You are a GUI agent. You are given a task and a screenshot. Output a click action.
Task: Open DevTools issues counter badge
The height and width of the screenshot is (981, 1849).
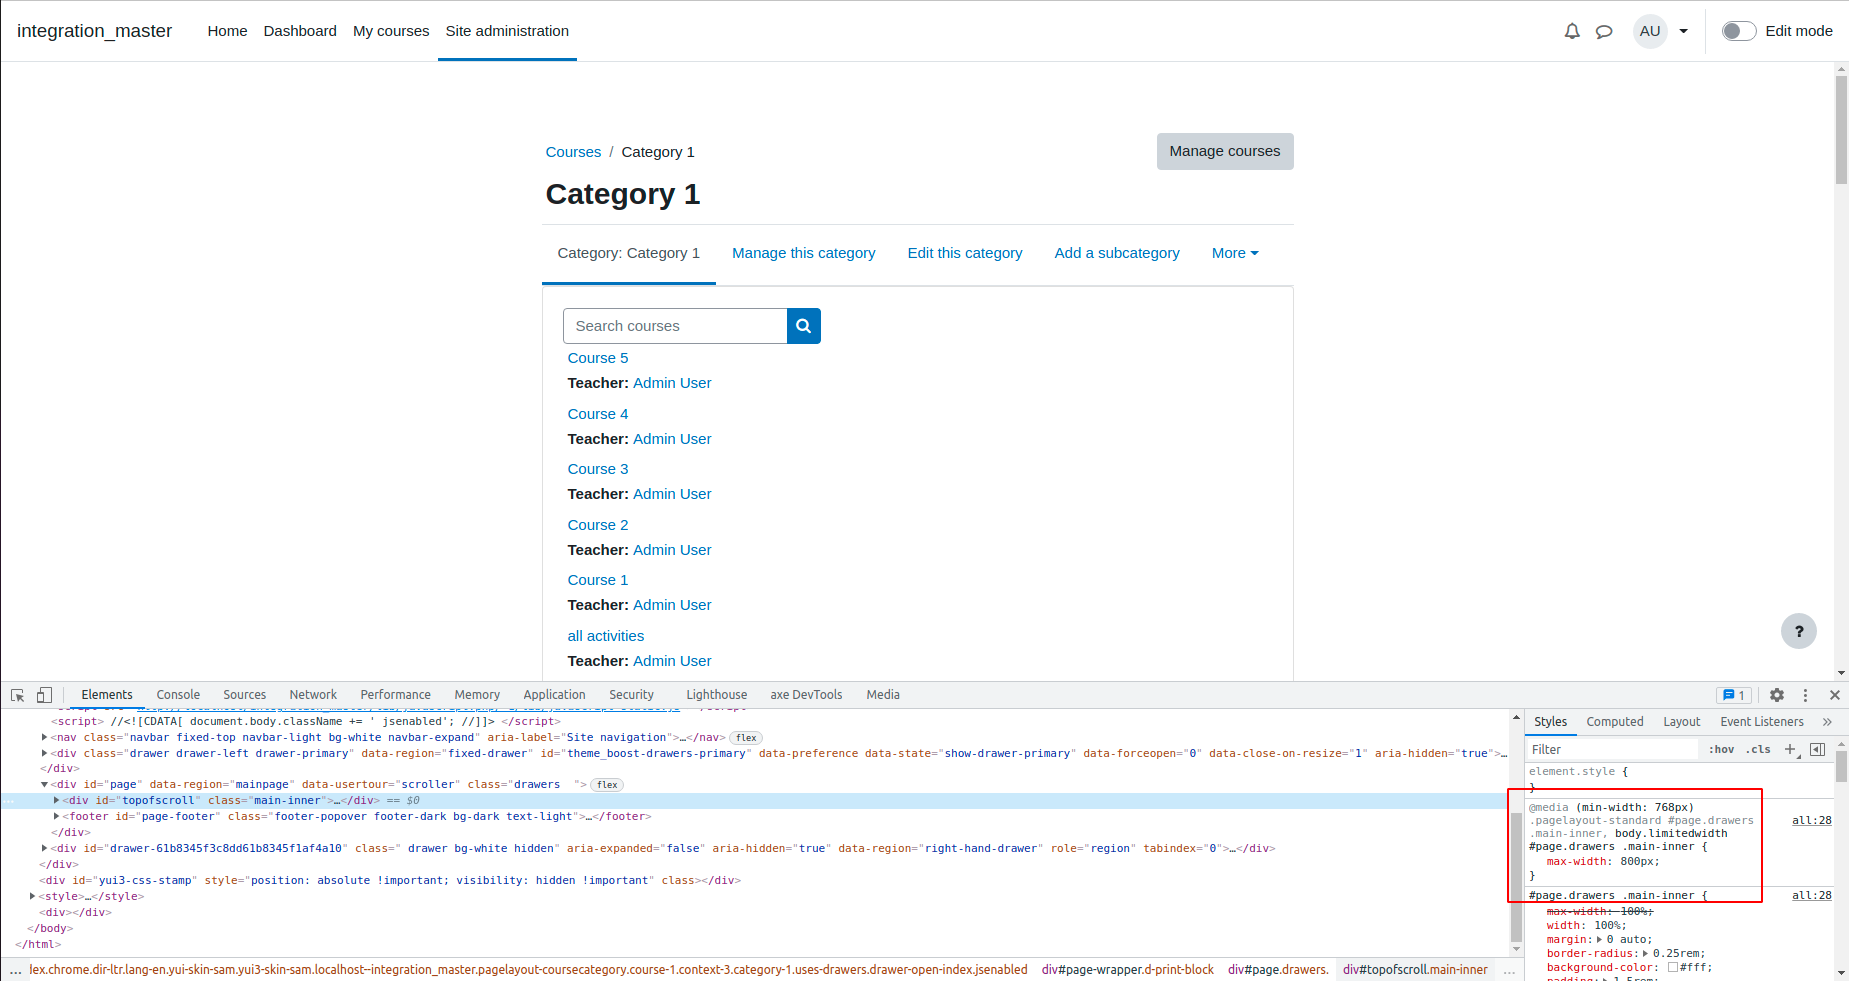pos(1734,695)
